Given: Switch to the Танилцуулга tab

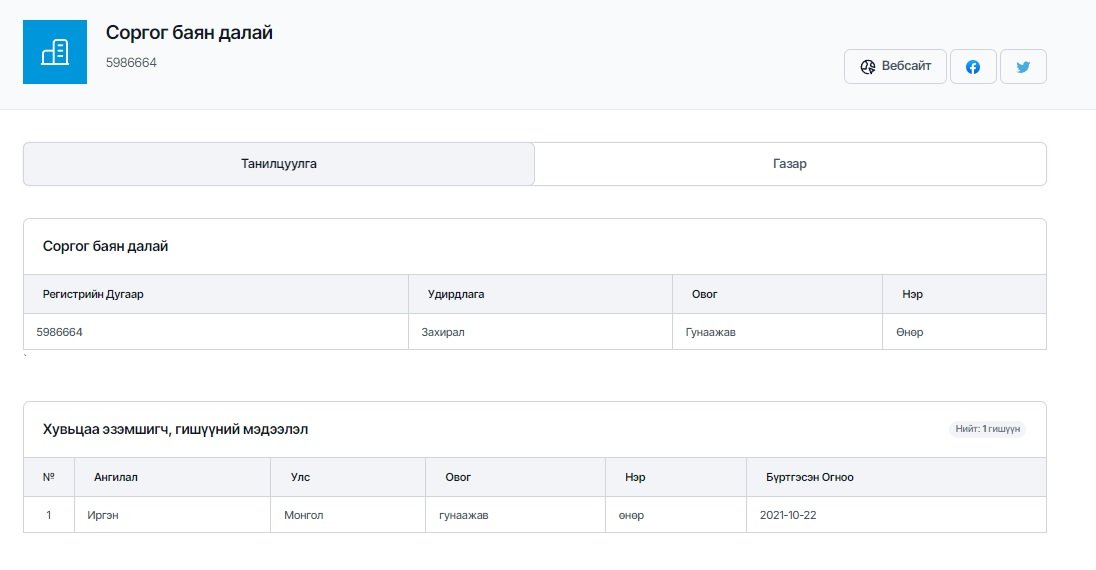Looking at the screenshot, I should [279, 164].
